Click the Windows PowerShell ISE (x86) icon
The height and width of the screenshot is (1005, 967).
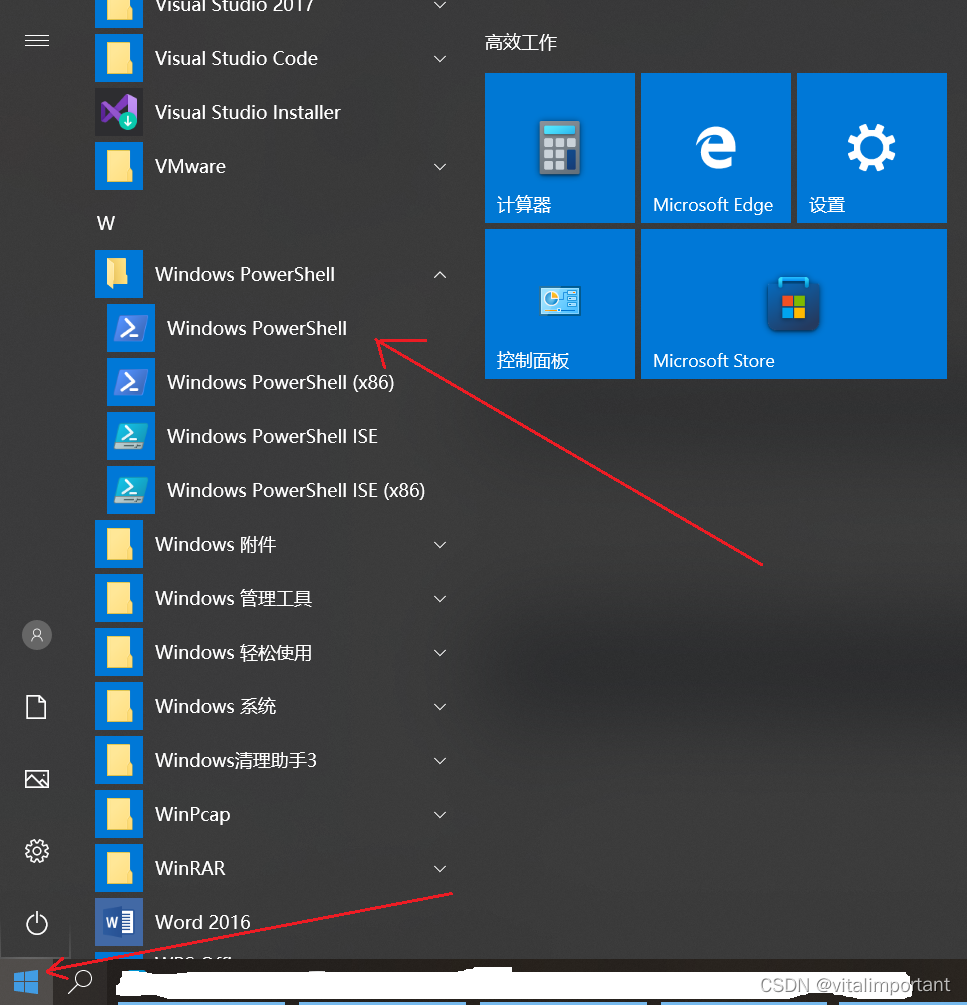[131, 490]
